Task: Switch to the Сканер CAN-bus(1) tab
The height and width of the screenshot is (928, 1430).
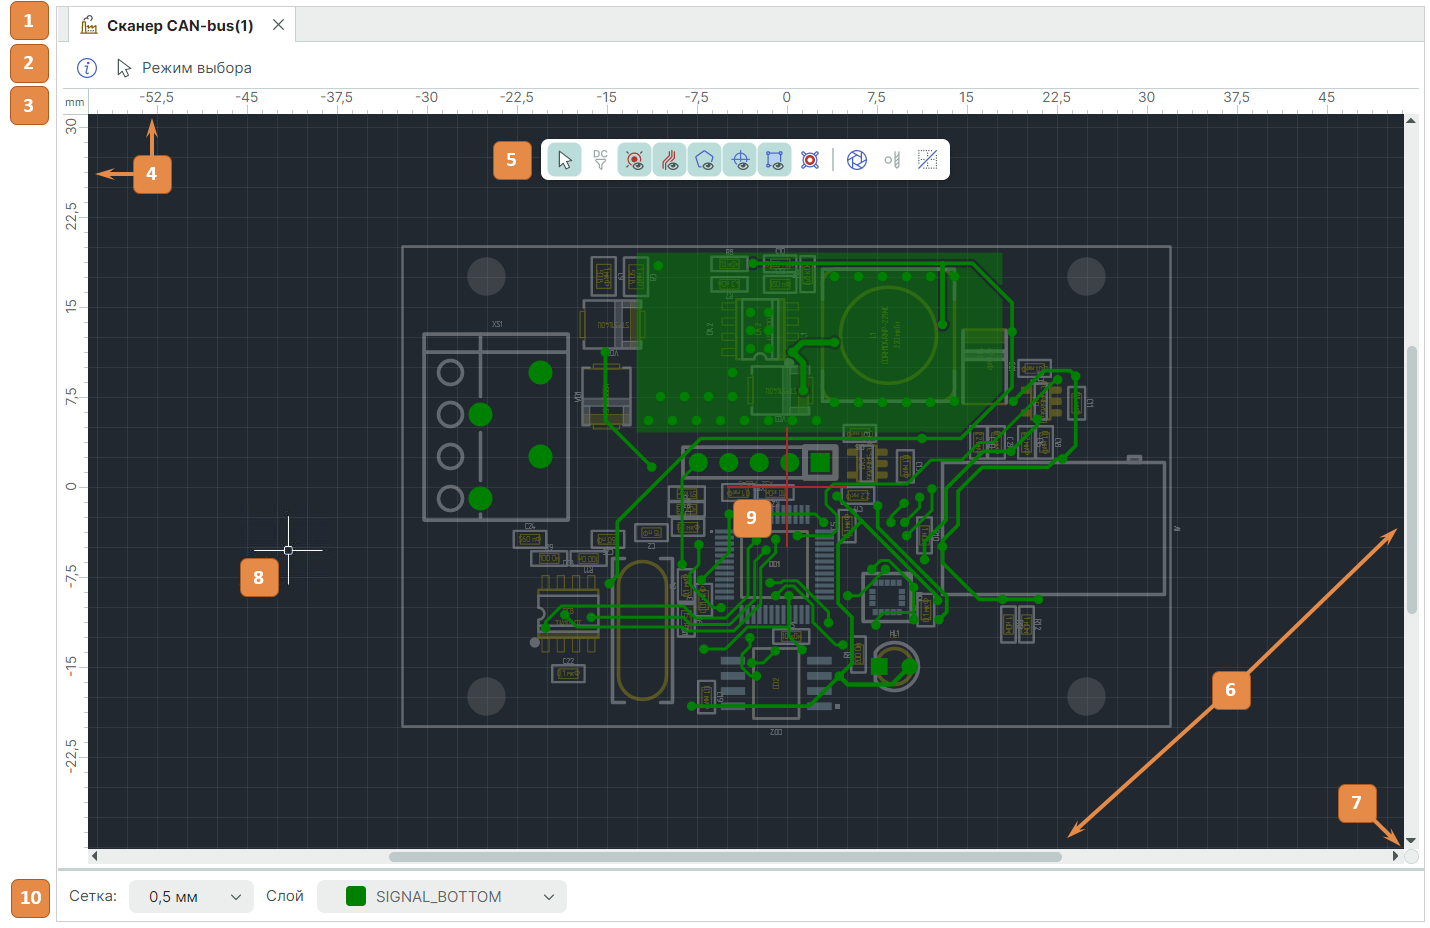Action: (179, 26)
